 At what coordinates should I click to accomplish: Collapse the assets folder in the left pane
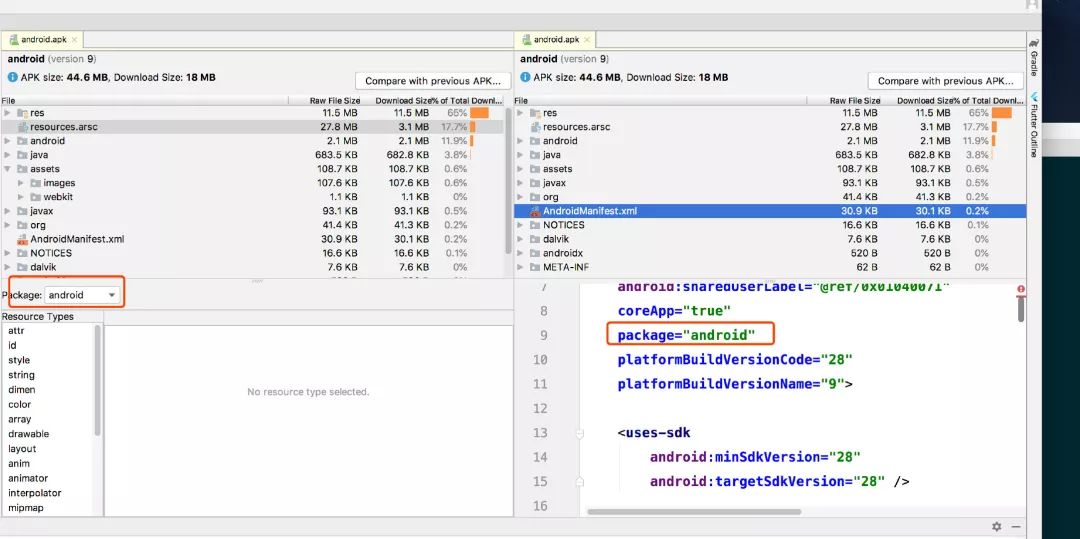click(x=8, y=169)
